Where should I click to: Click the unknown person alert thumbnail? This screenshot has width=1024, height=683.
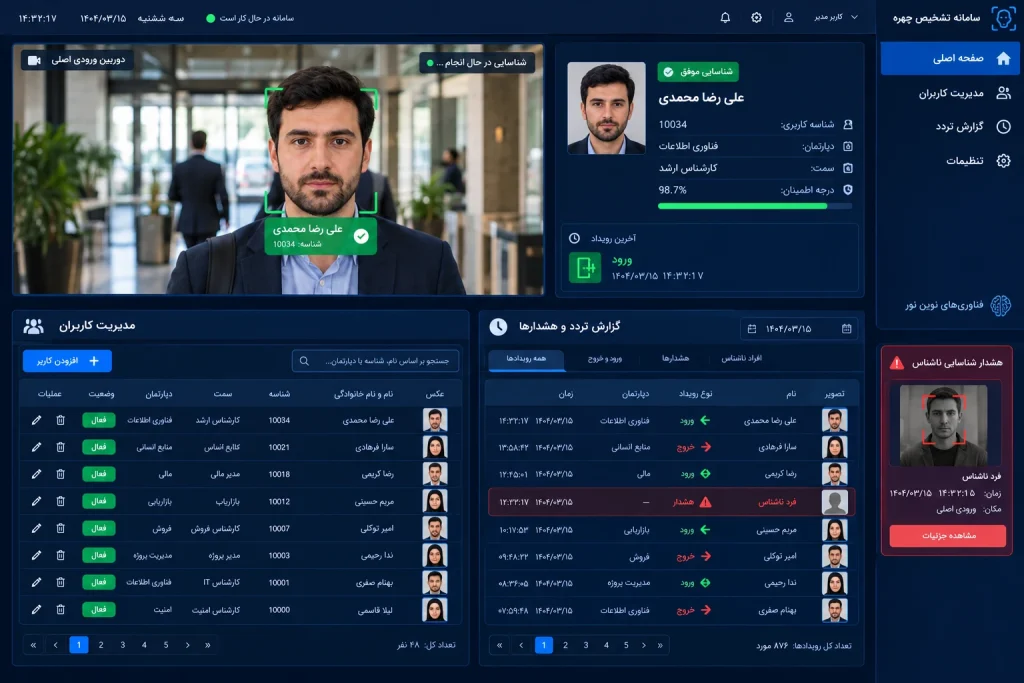coord(943,426)
